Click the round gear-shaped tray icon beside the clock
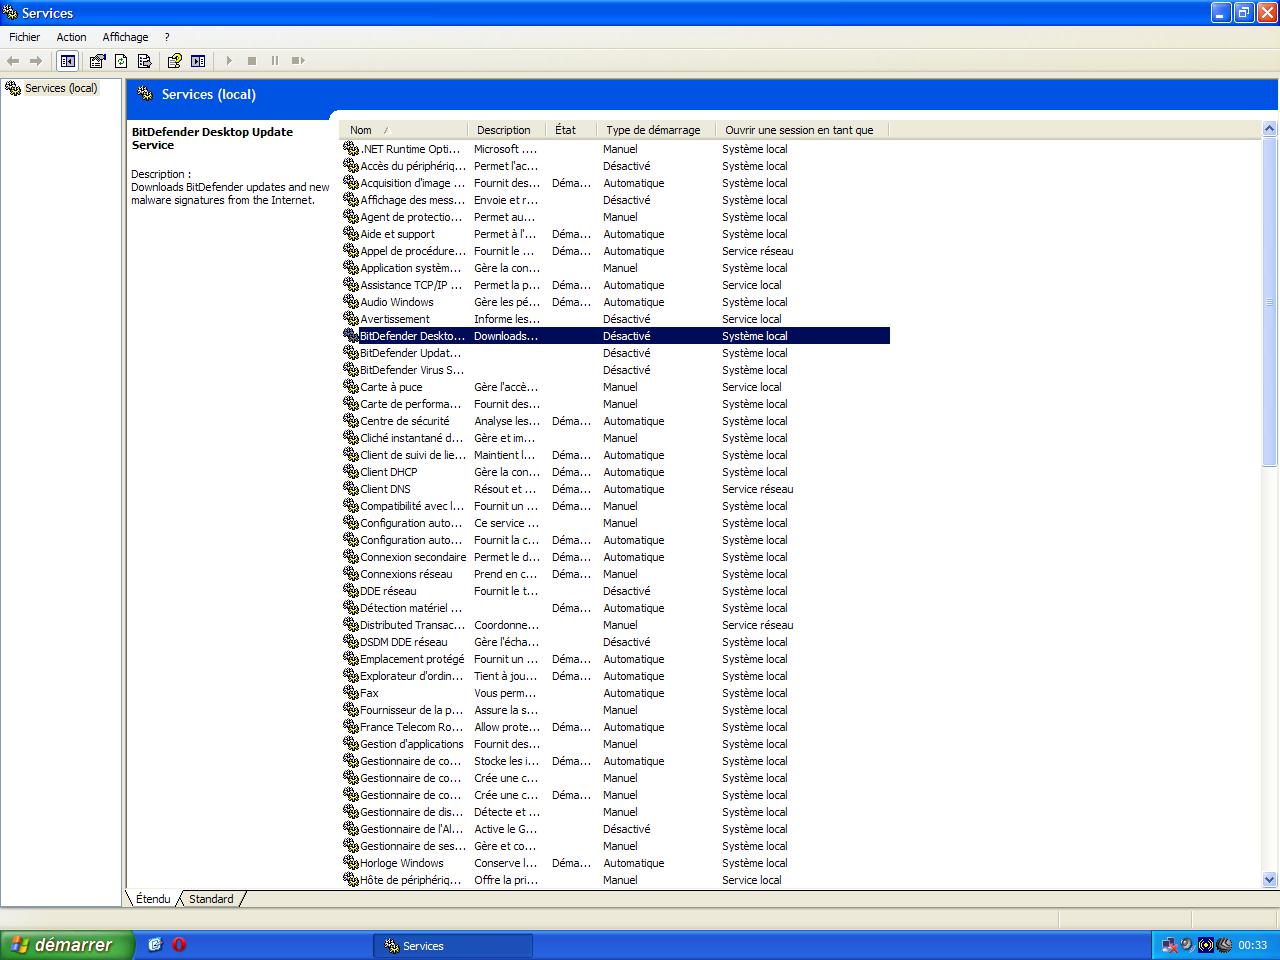 (x=1224, y=945)
